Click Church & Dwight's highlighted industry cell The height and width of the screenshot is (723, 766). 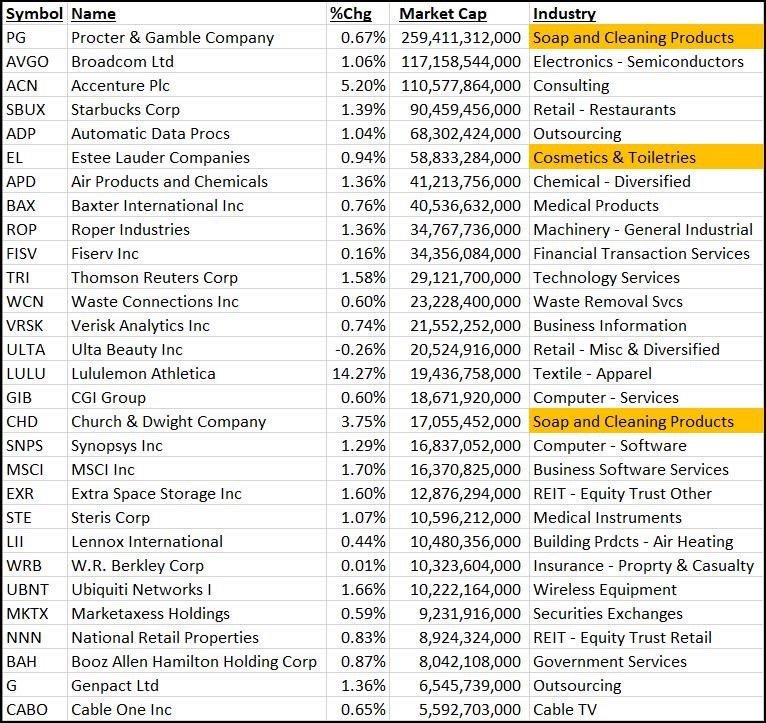click(x=633, y=422)
